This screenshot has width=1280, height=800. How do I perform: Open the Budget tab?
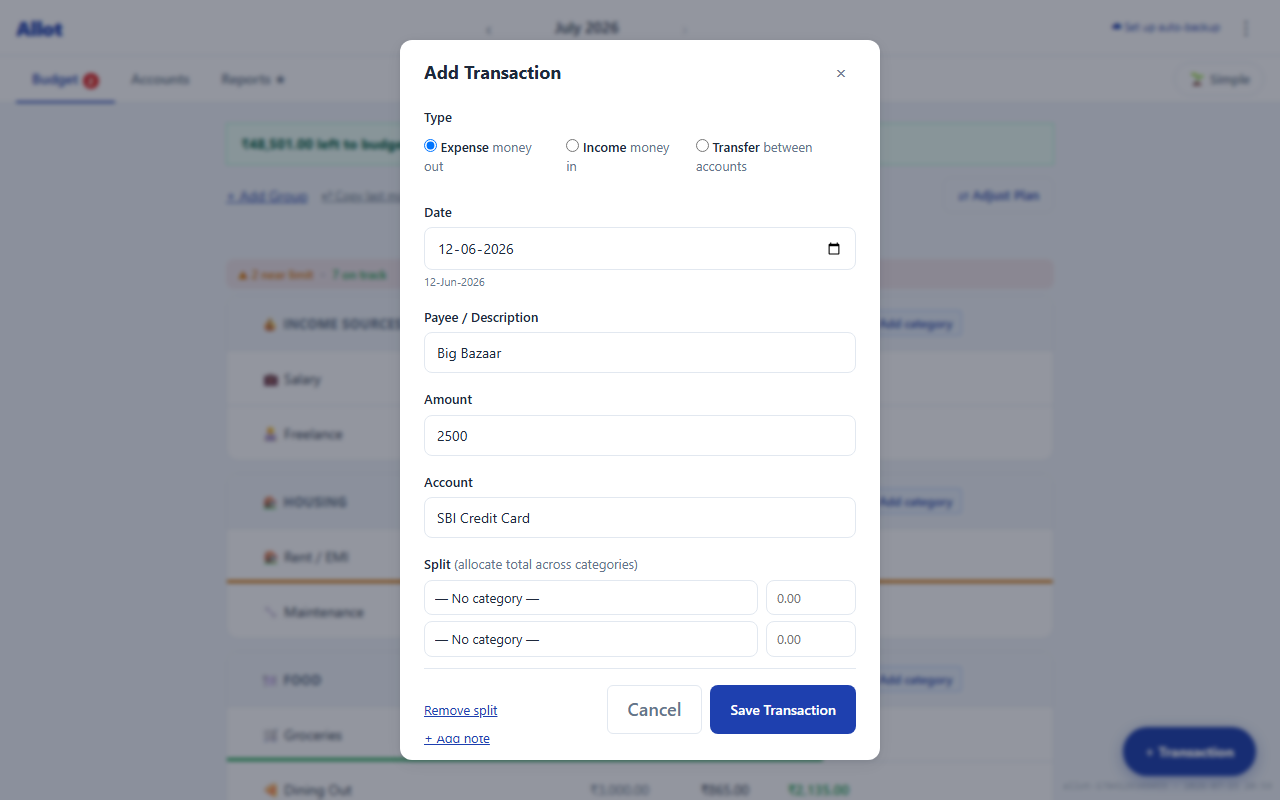point(65,80)
